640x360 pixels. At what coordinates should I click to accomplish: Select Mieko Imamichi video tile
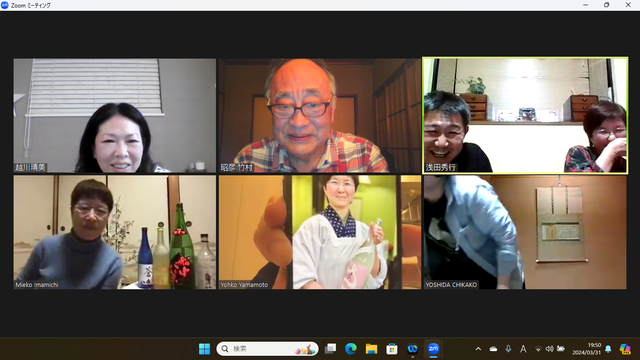tap(115, 232)
